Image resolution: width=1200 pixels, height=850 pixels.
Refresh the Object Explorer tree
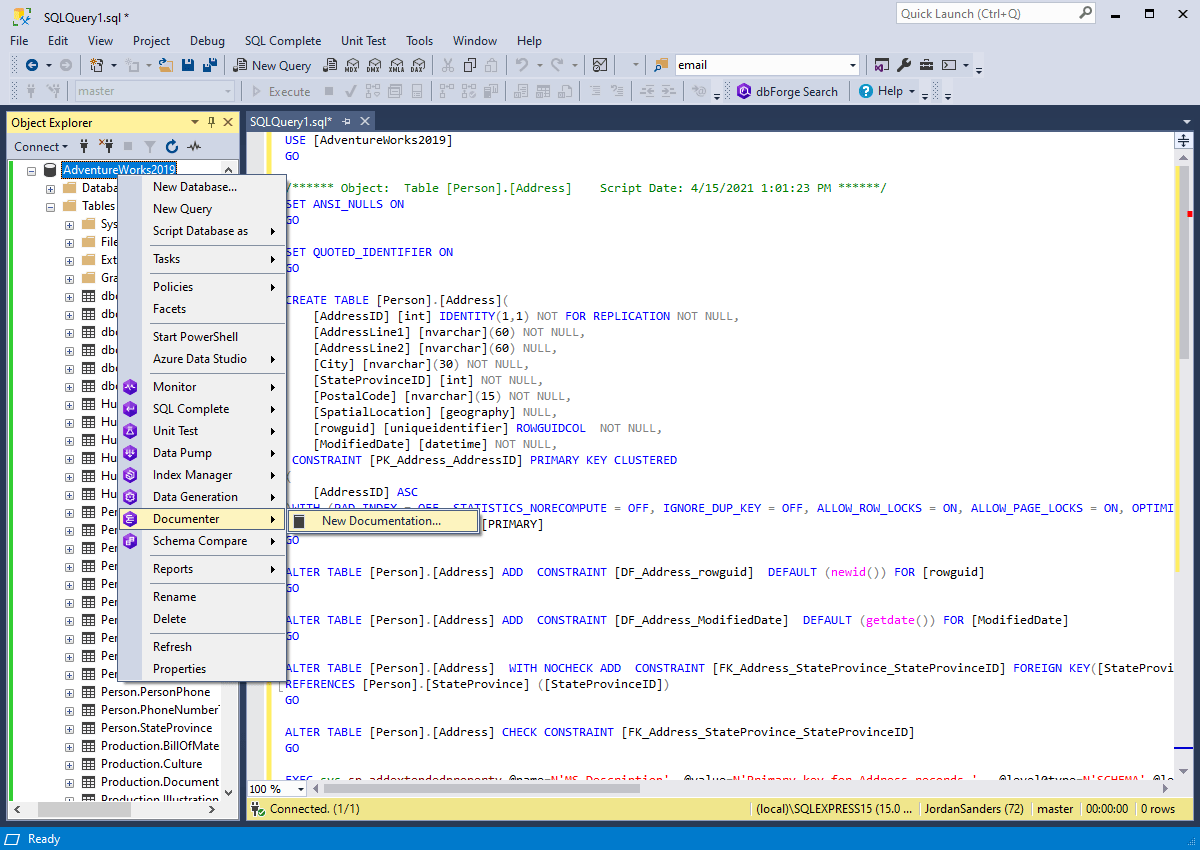click(171, 146)
